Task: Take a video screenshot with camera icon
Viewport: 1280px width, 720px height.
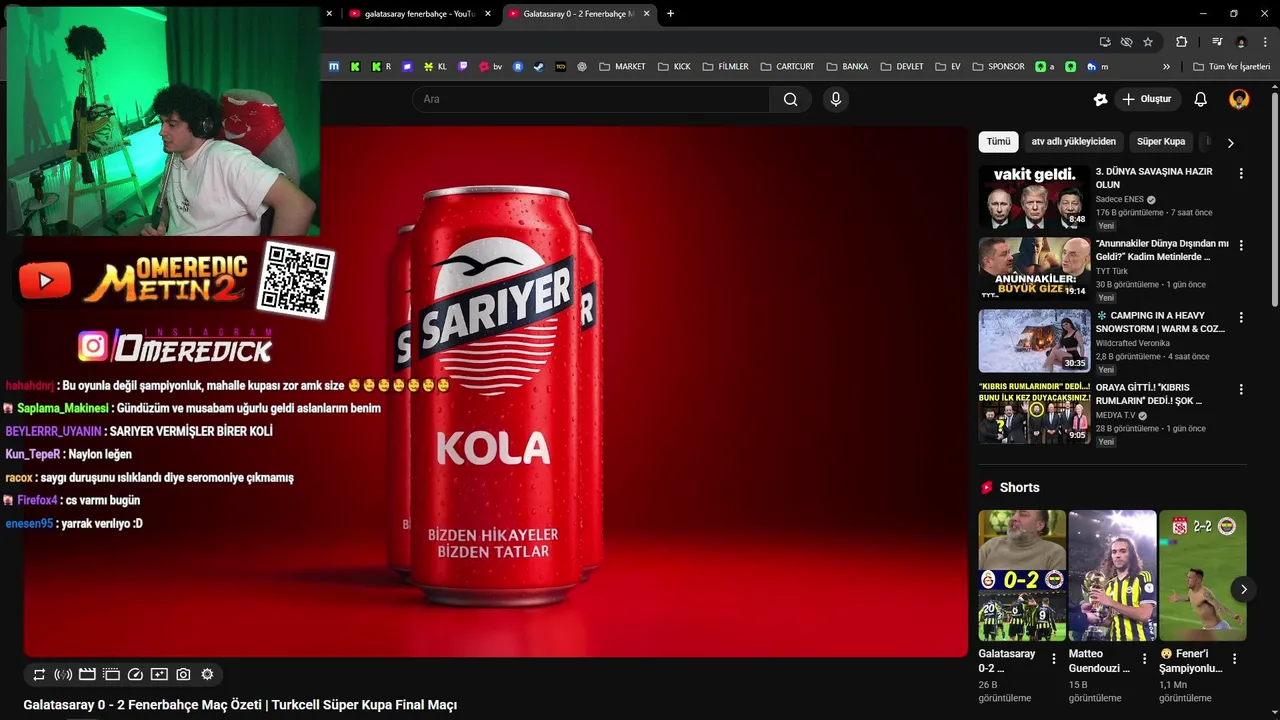Action: [x=183, y=675]
